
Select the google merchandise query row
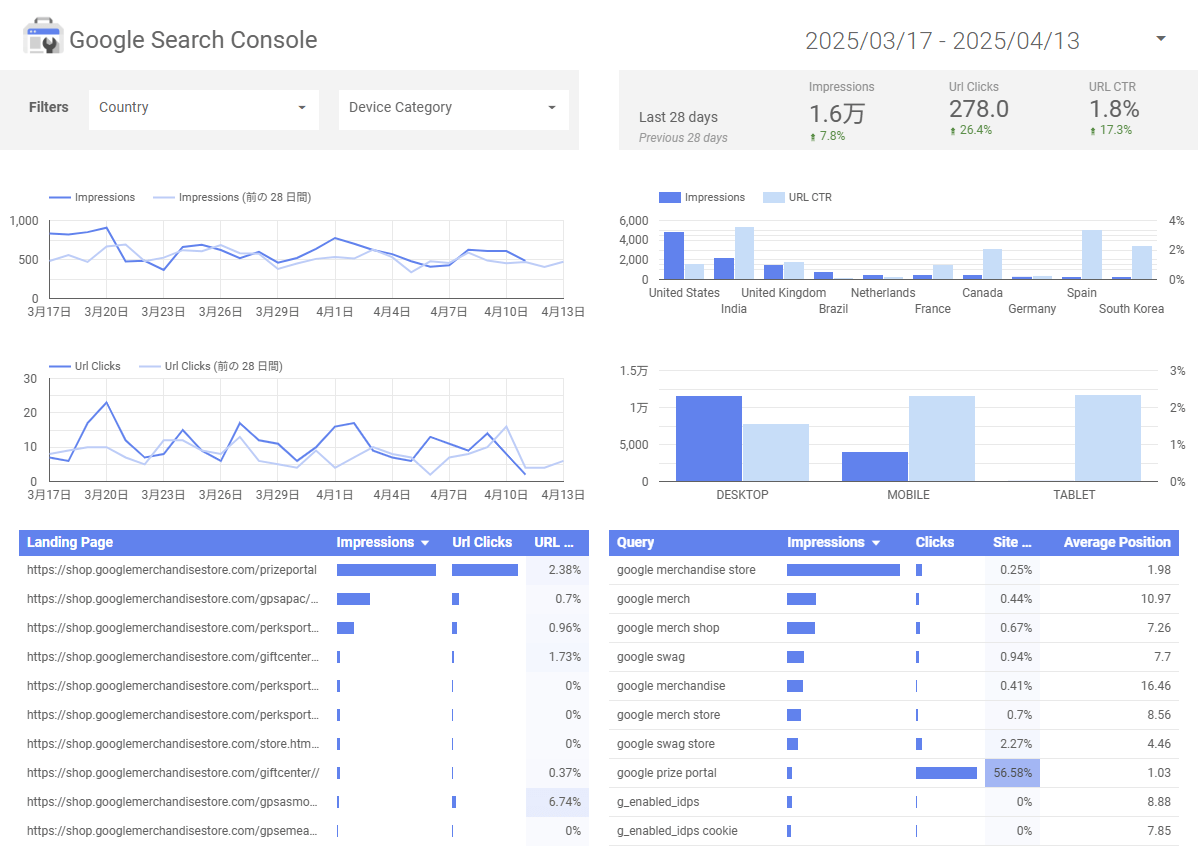click(x=894, y=686)
